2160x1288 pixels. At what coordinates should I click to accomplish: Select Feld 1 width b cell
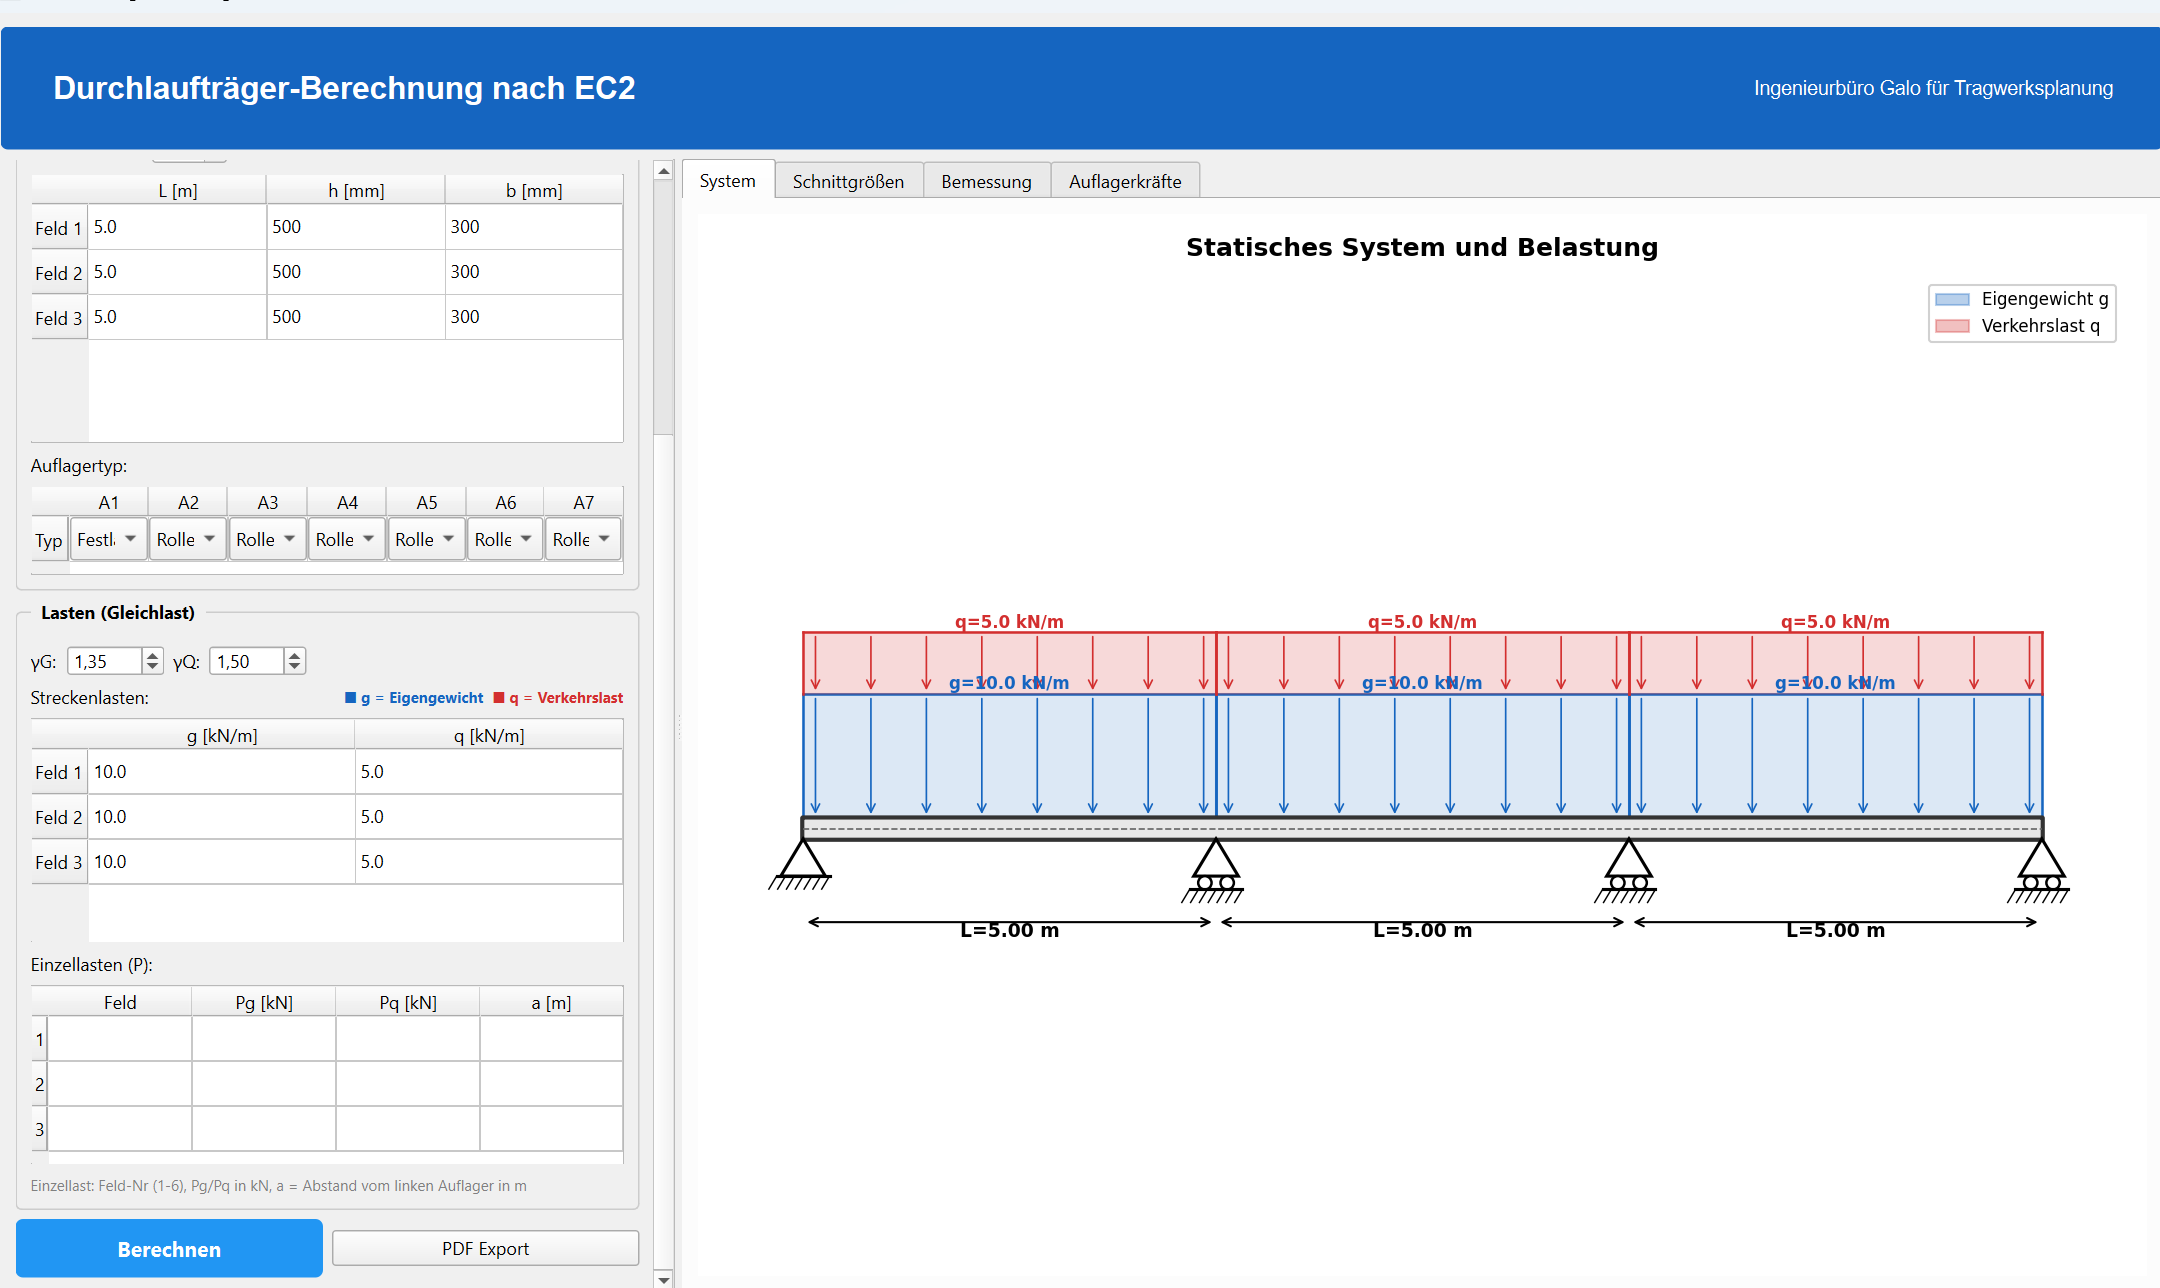tap(534, 227)
